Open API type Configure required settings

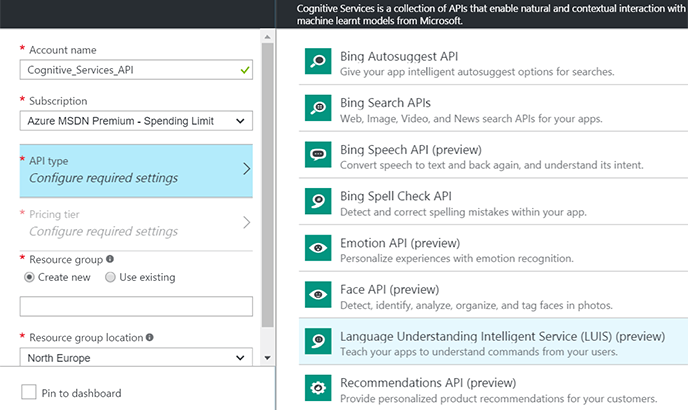click(136, 171)
